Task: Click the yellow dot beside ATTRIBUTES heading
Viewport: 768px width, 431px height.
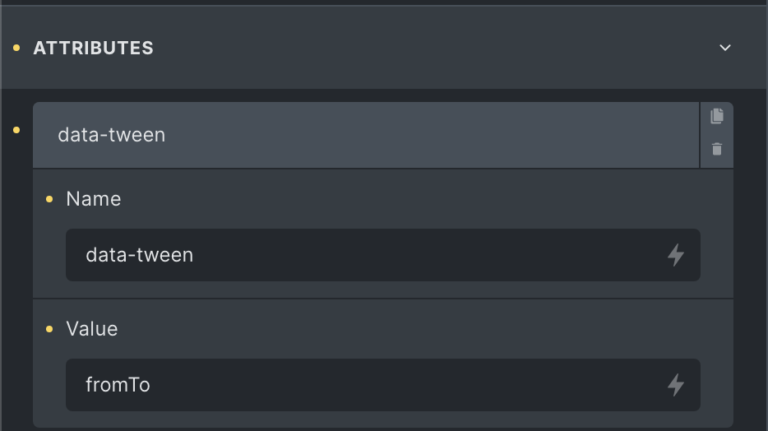Action: pos(16,48)
